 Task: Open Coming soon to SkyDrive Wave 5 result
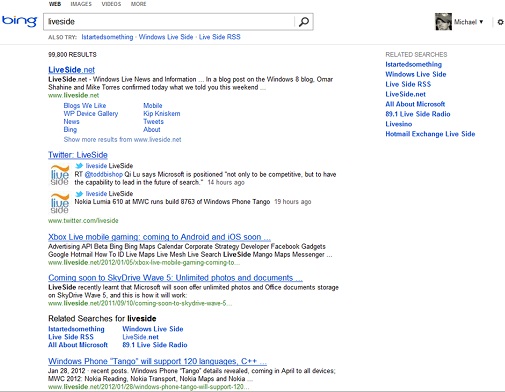click(175, 278)
